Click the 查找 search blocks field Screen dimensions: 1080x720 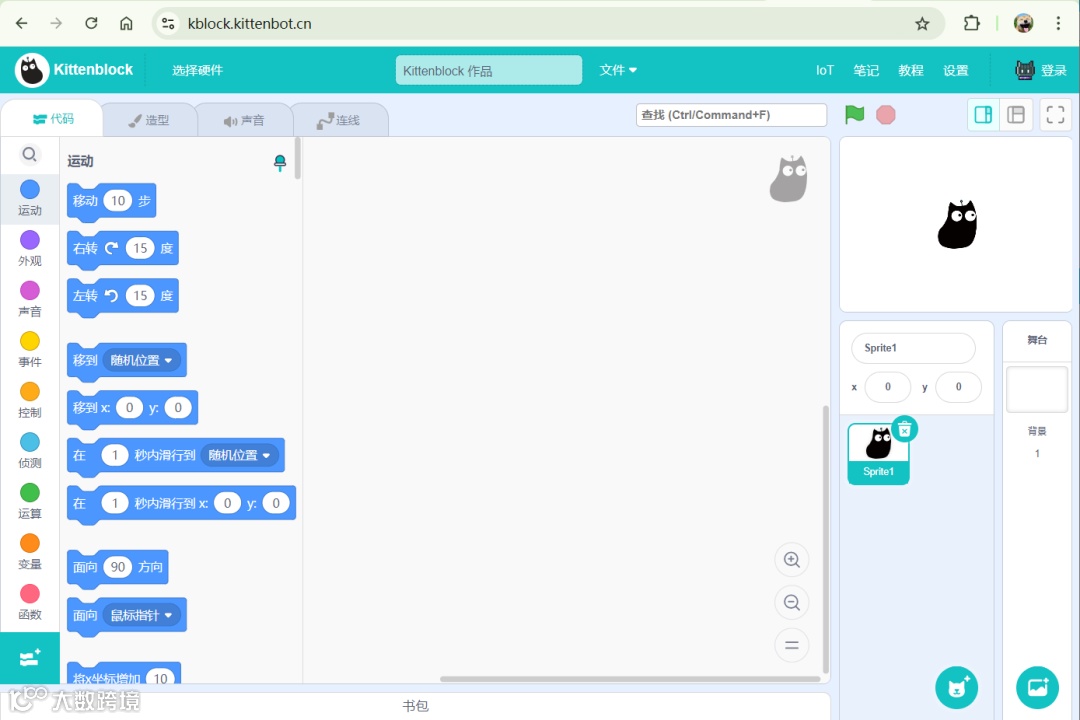(731, 115)
